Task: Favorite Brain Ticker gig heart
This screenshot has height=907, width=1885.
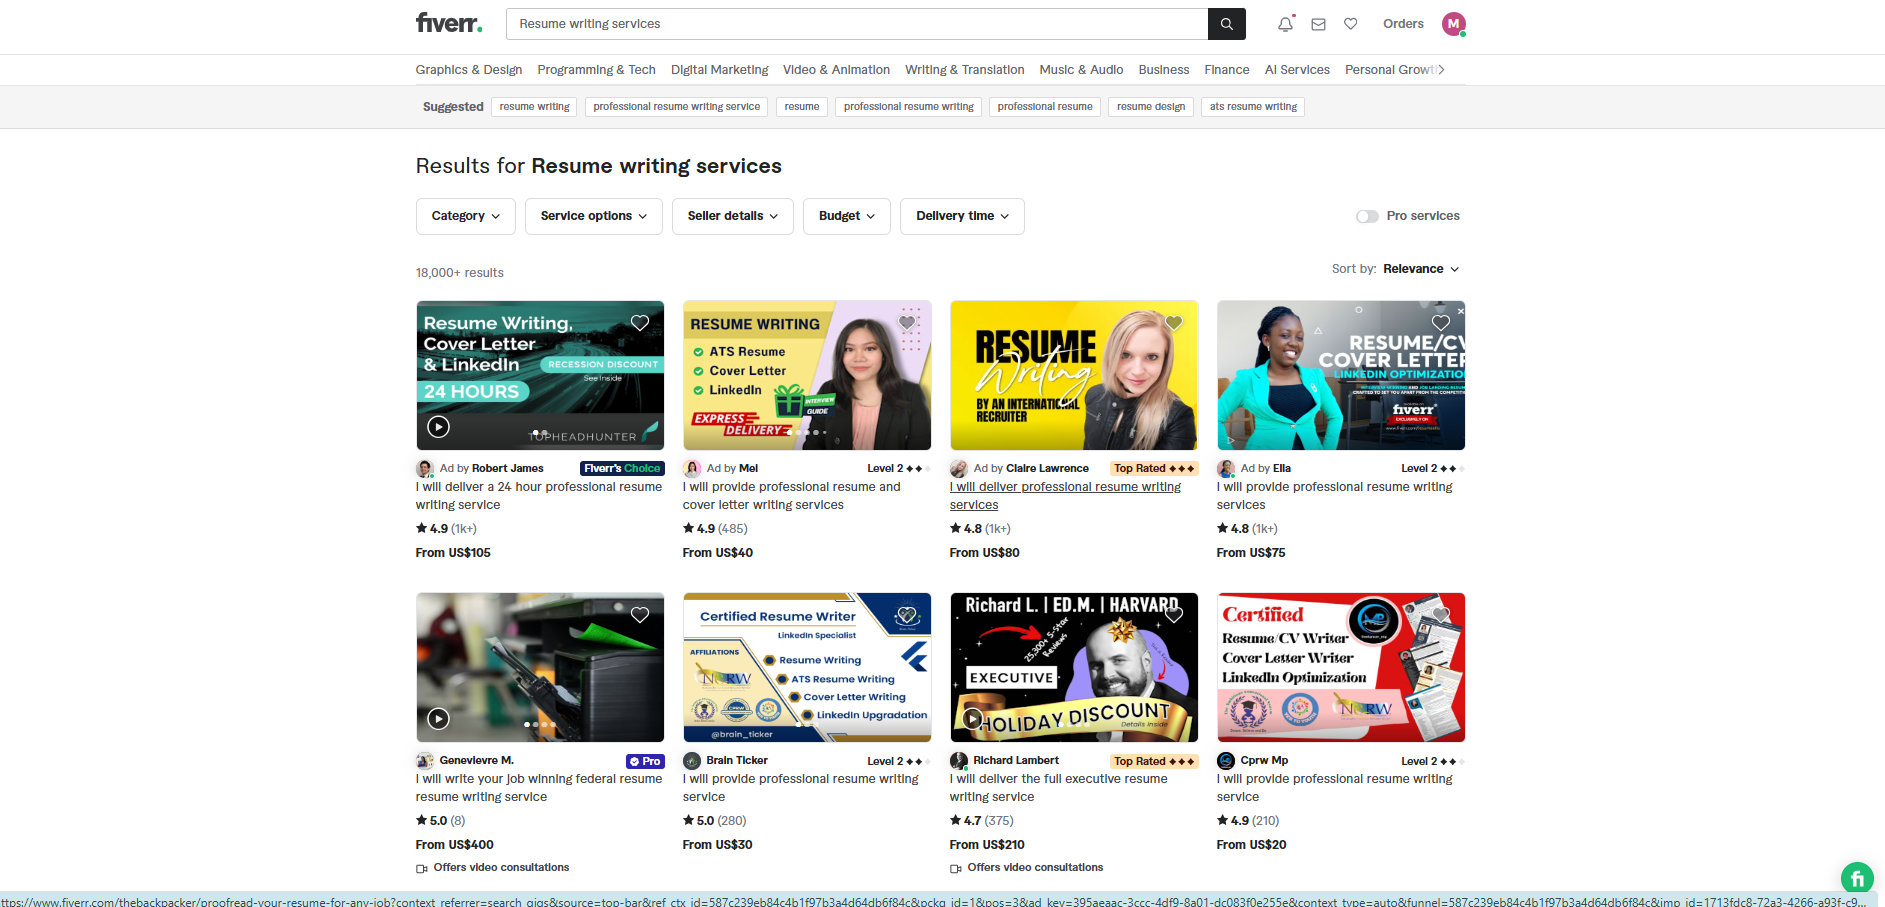Action: [x=907, y=615]
